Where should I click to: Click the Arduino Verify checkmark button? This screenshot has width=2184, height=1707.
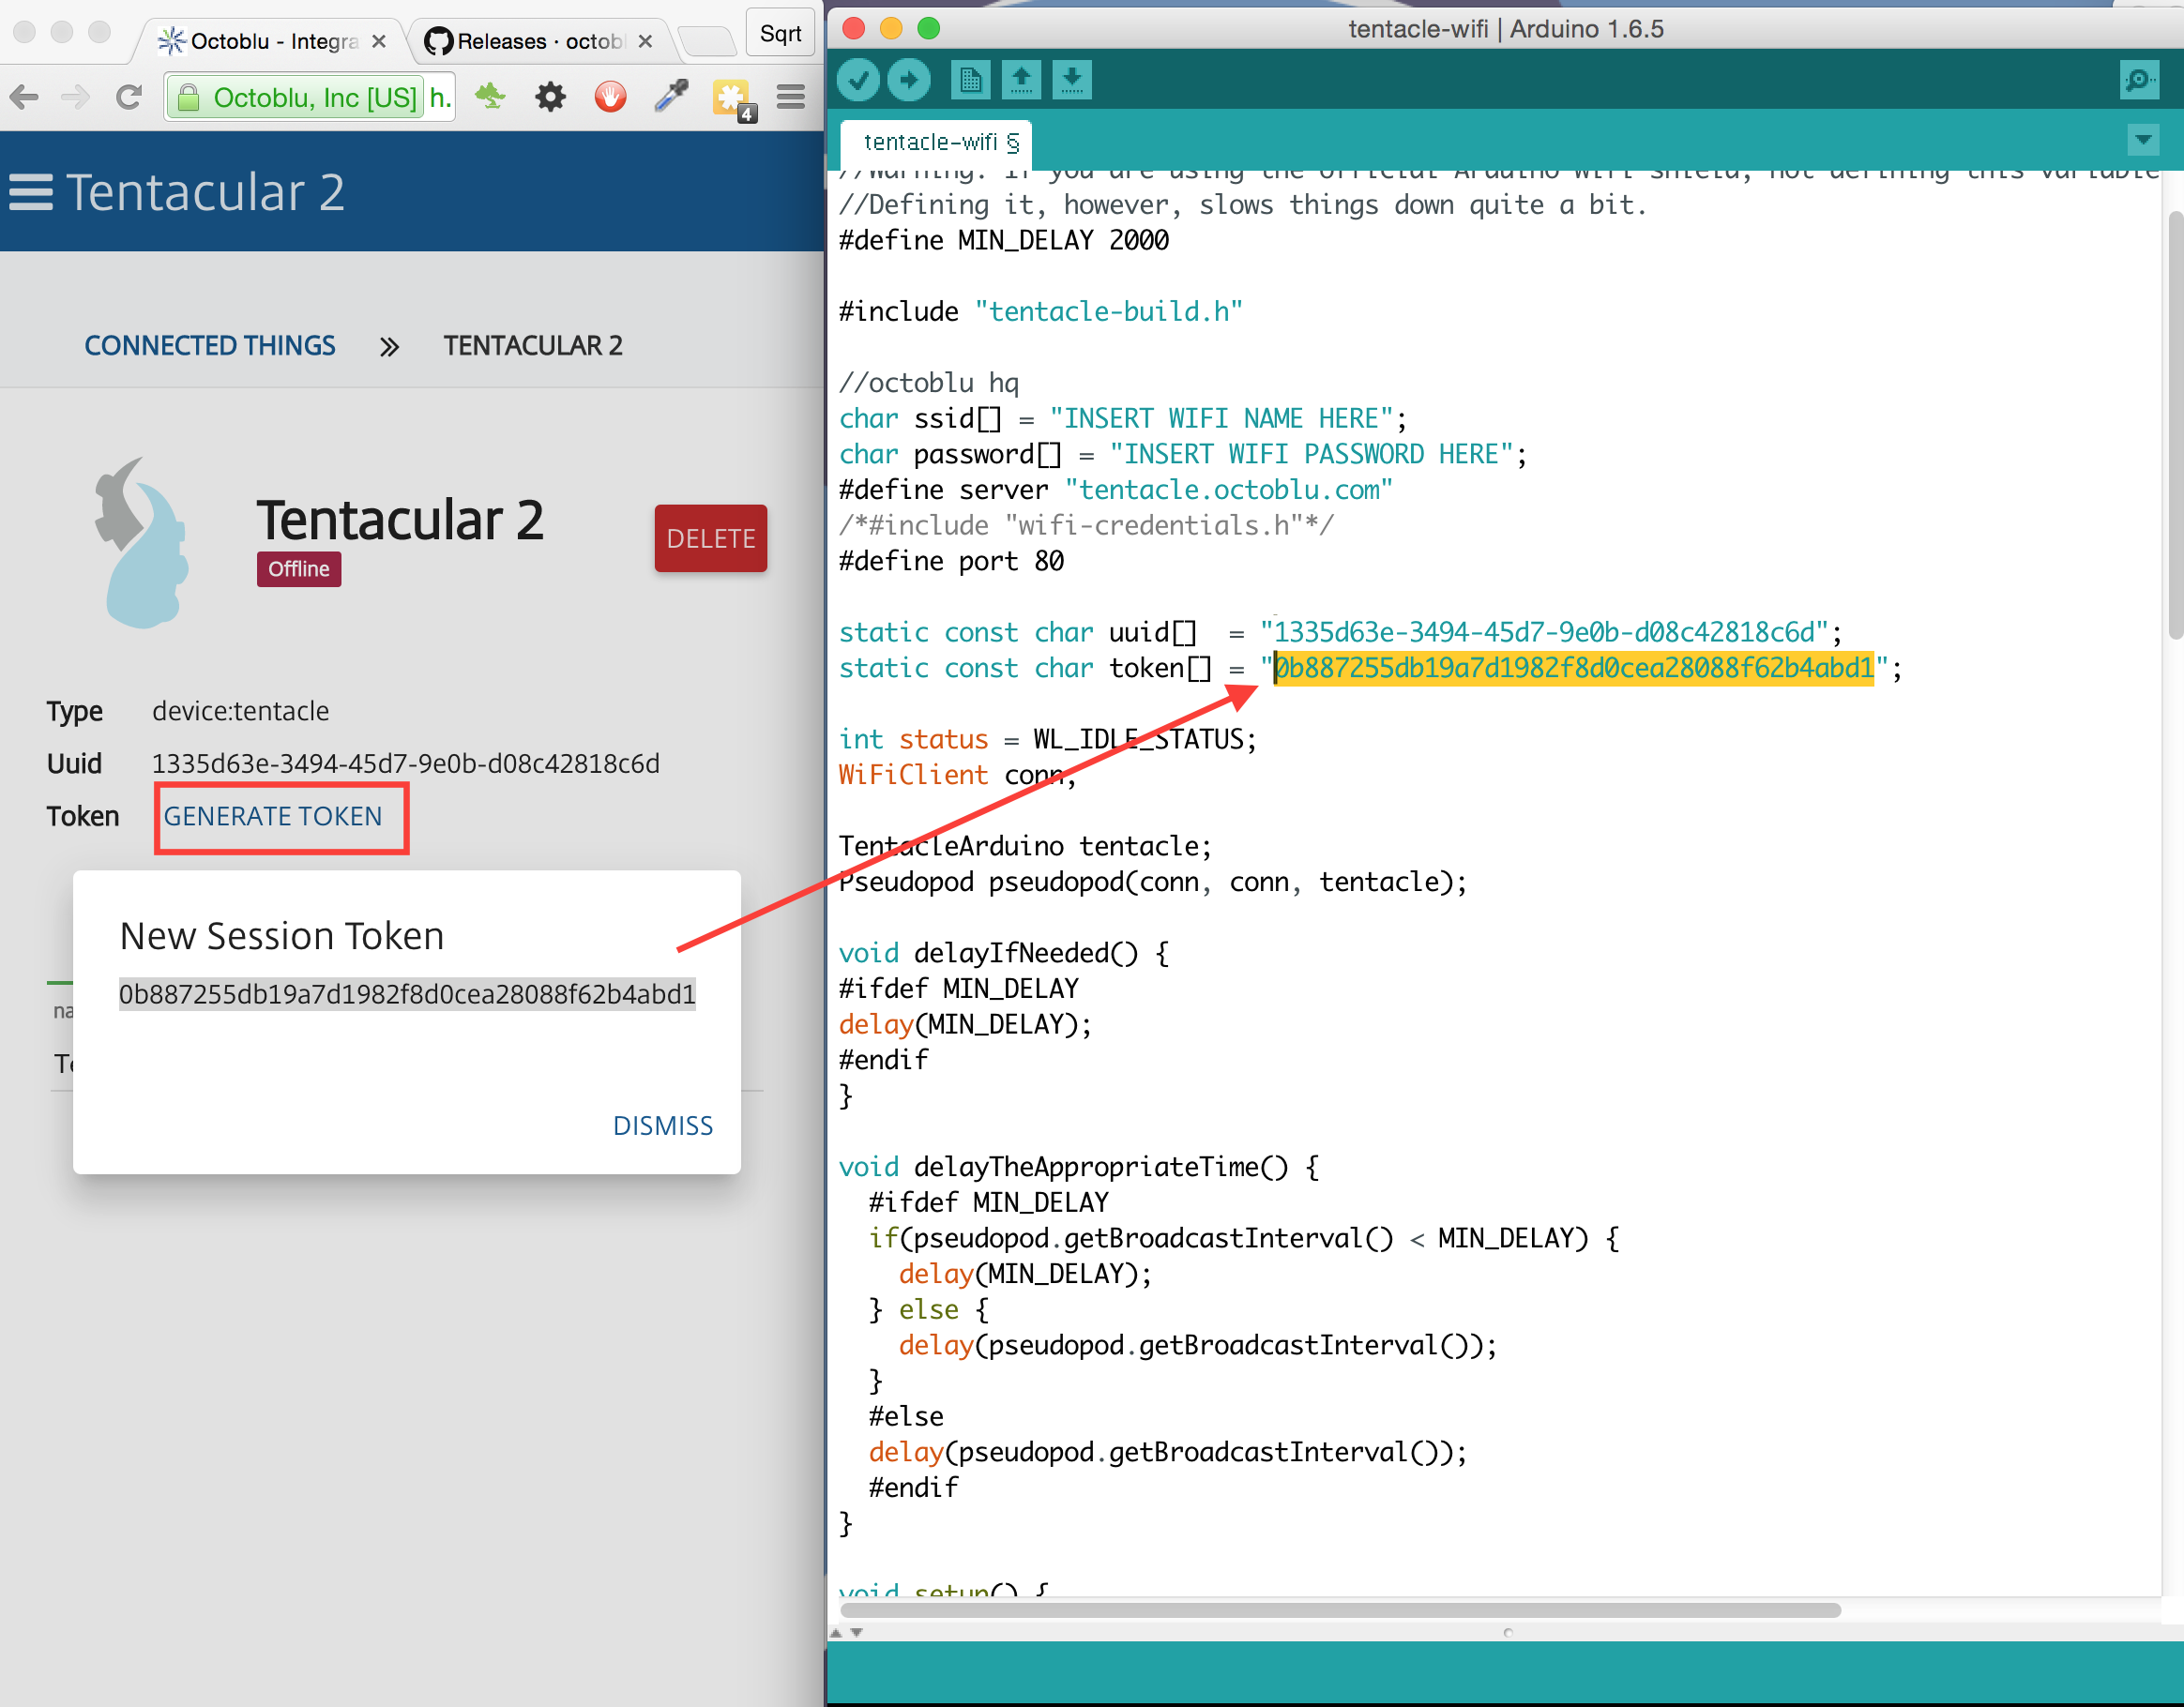[x=857, y=80]
